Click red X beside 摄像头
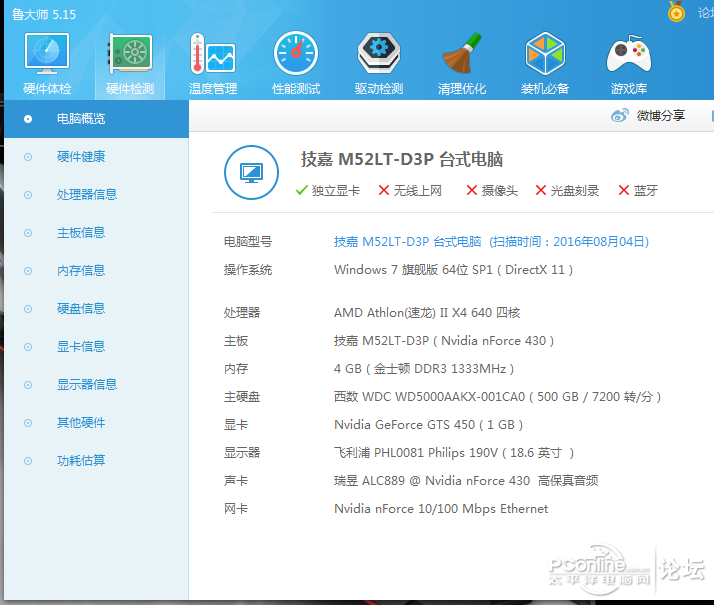The width and height of the screenshot is (714, 605). [x=472, y=190]
